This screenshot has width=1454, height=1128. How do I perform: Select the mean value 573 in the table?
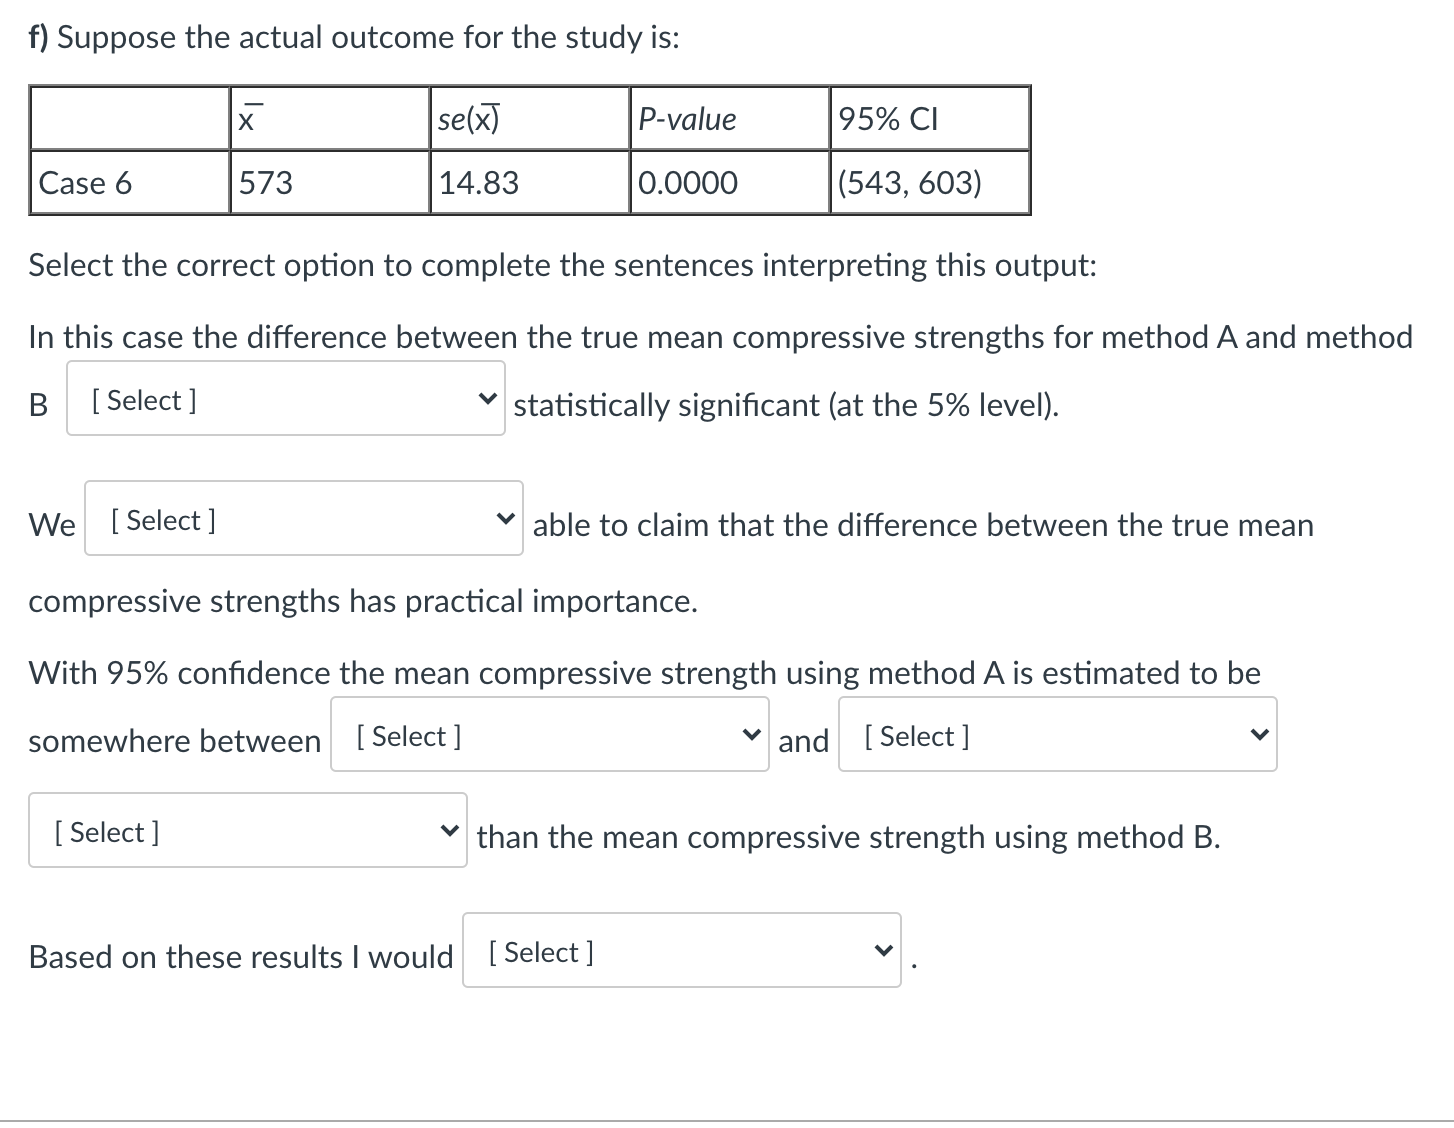[x=330, y=182]
